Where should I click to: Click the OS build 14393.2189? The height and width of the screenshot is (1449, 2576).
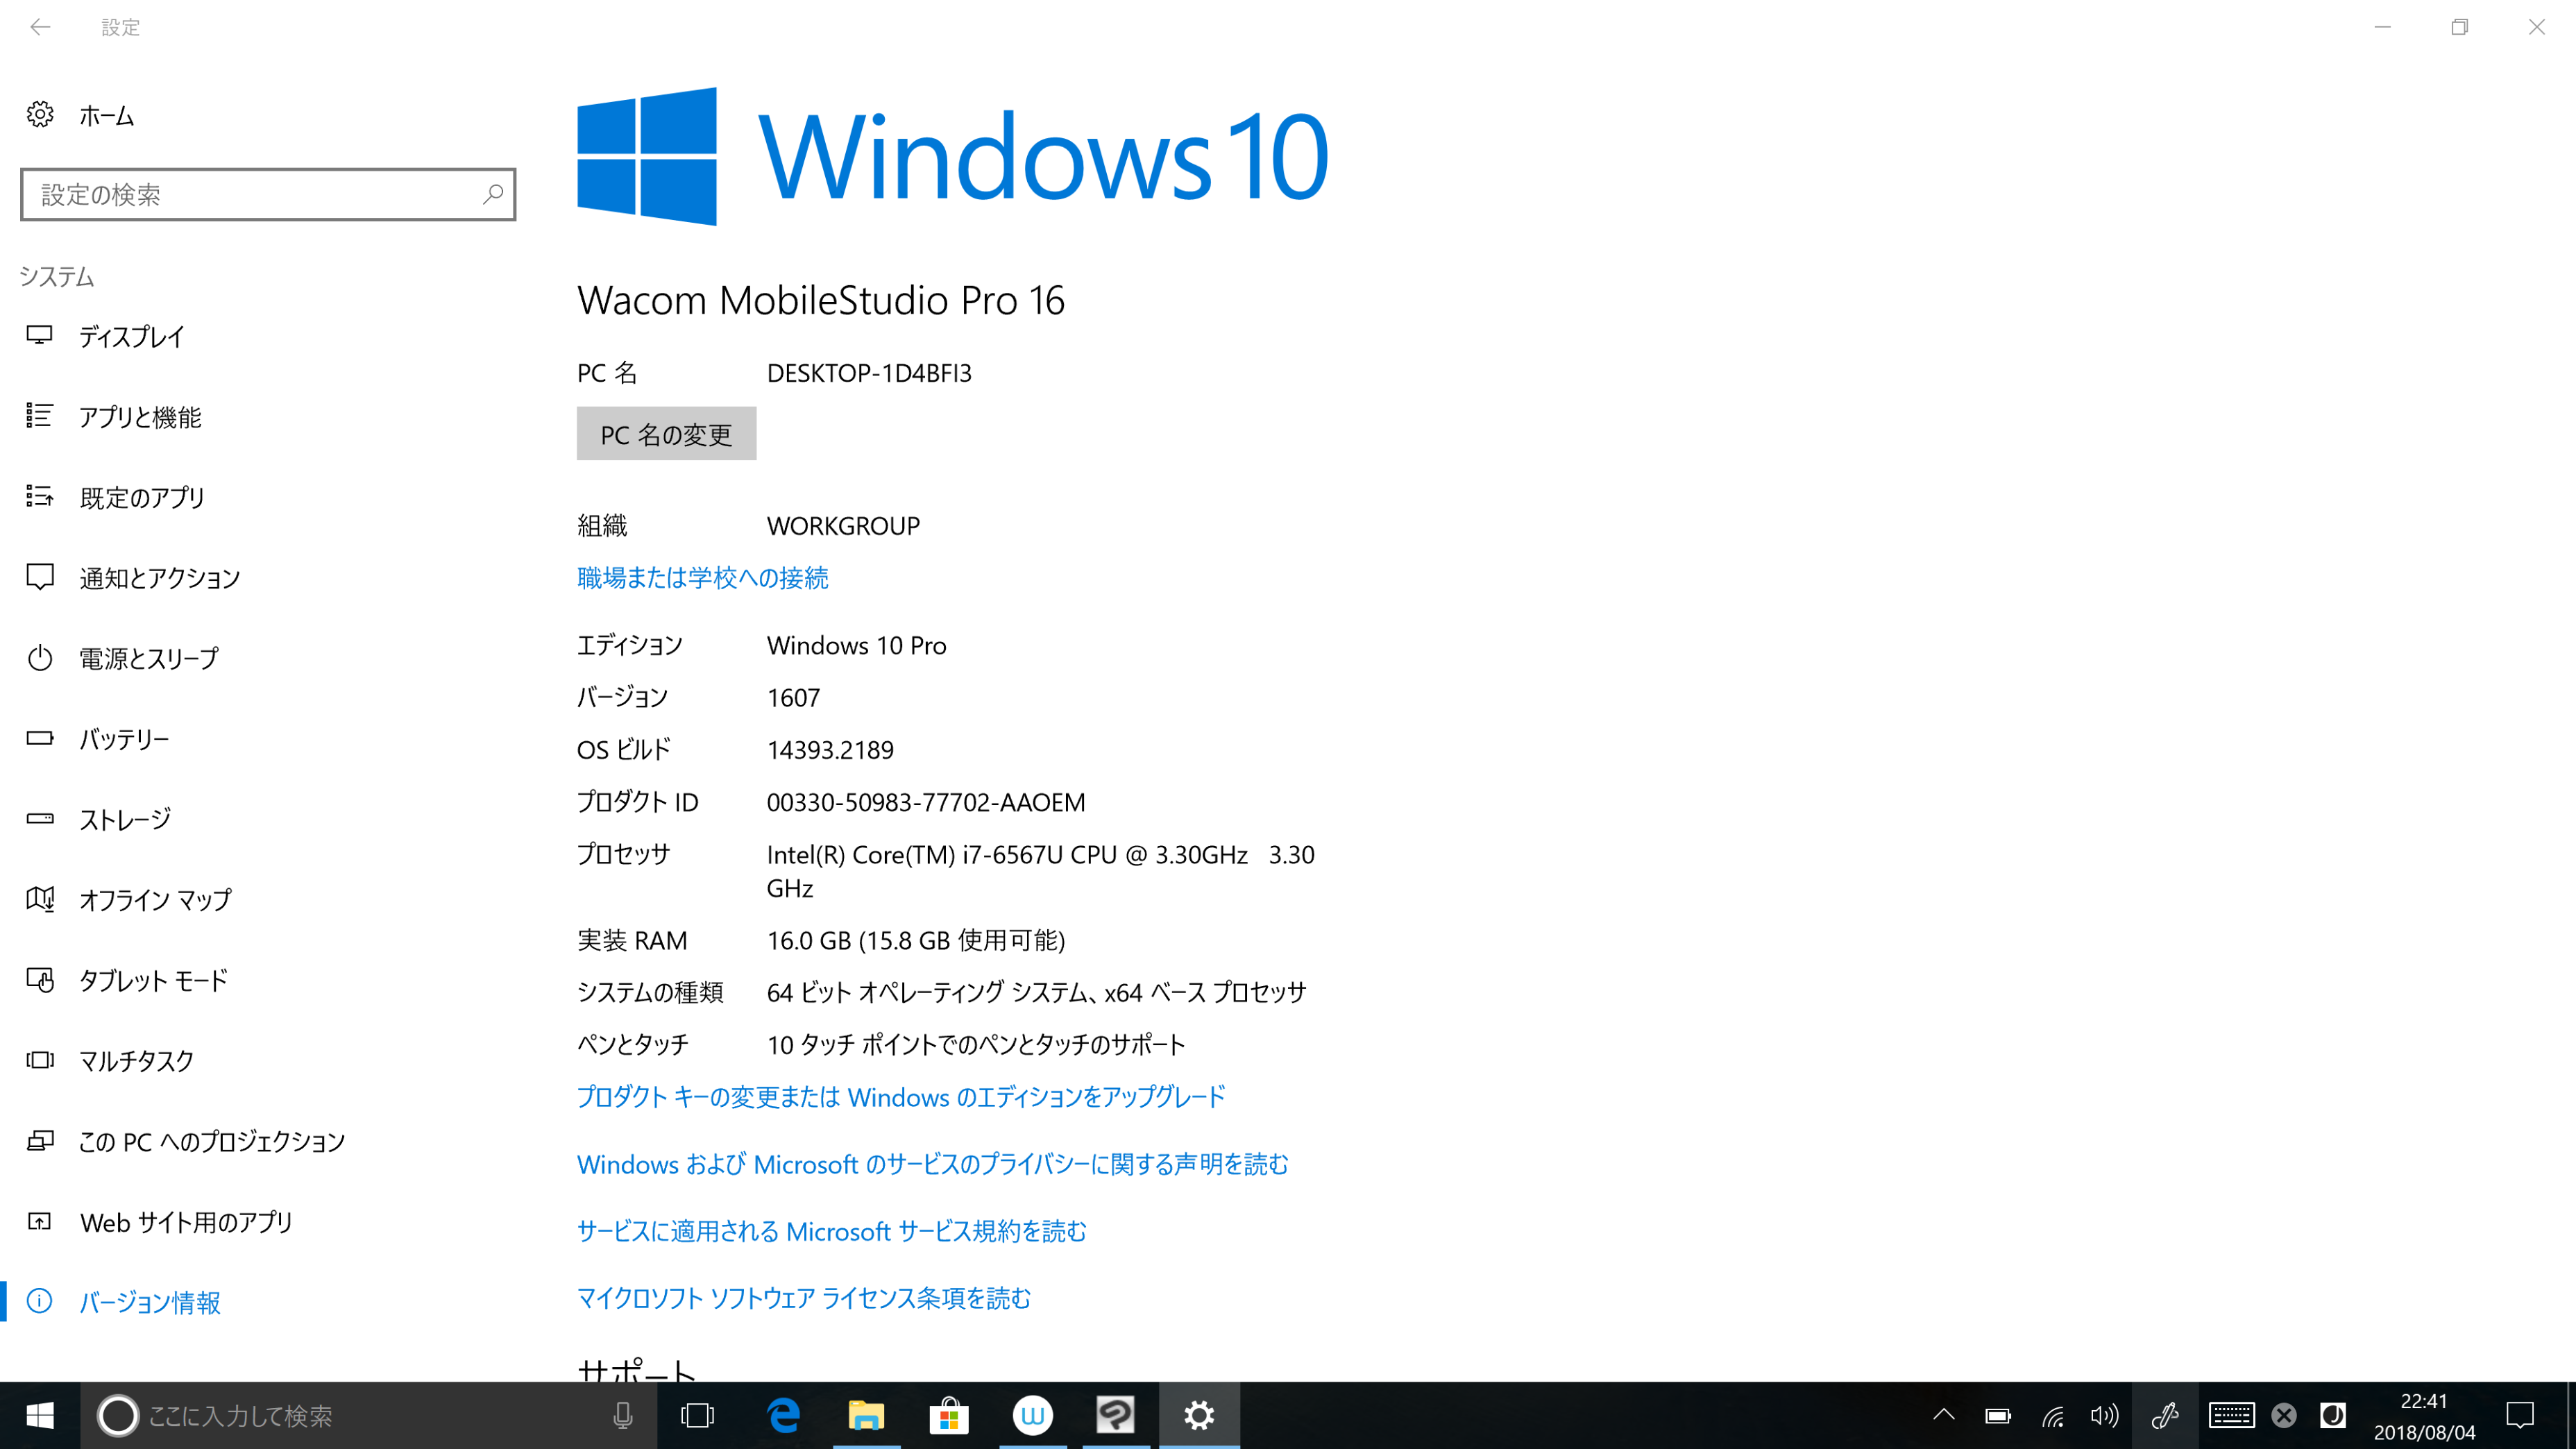tap(830, 750)
